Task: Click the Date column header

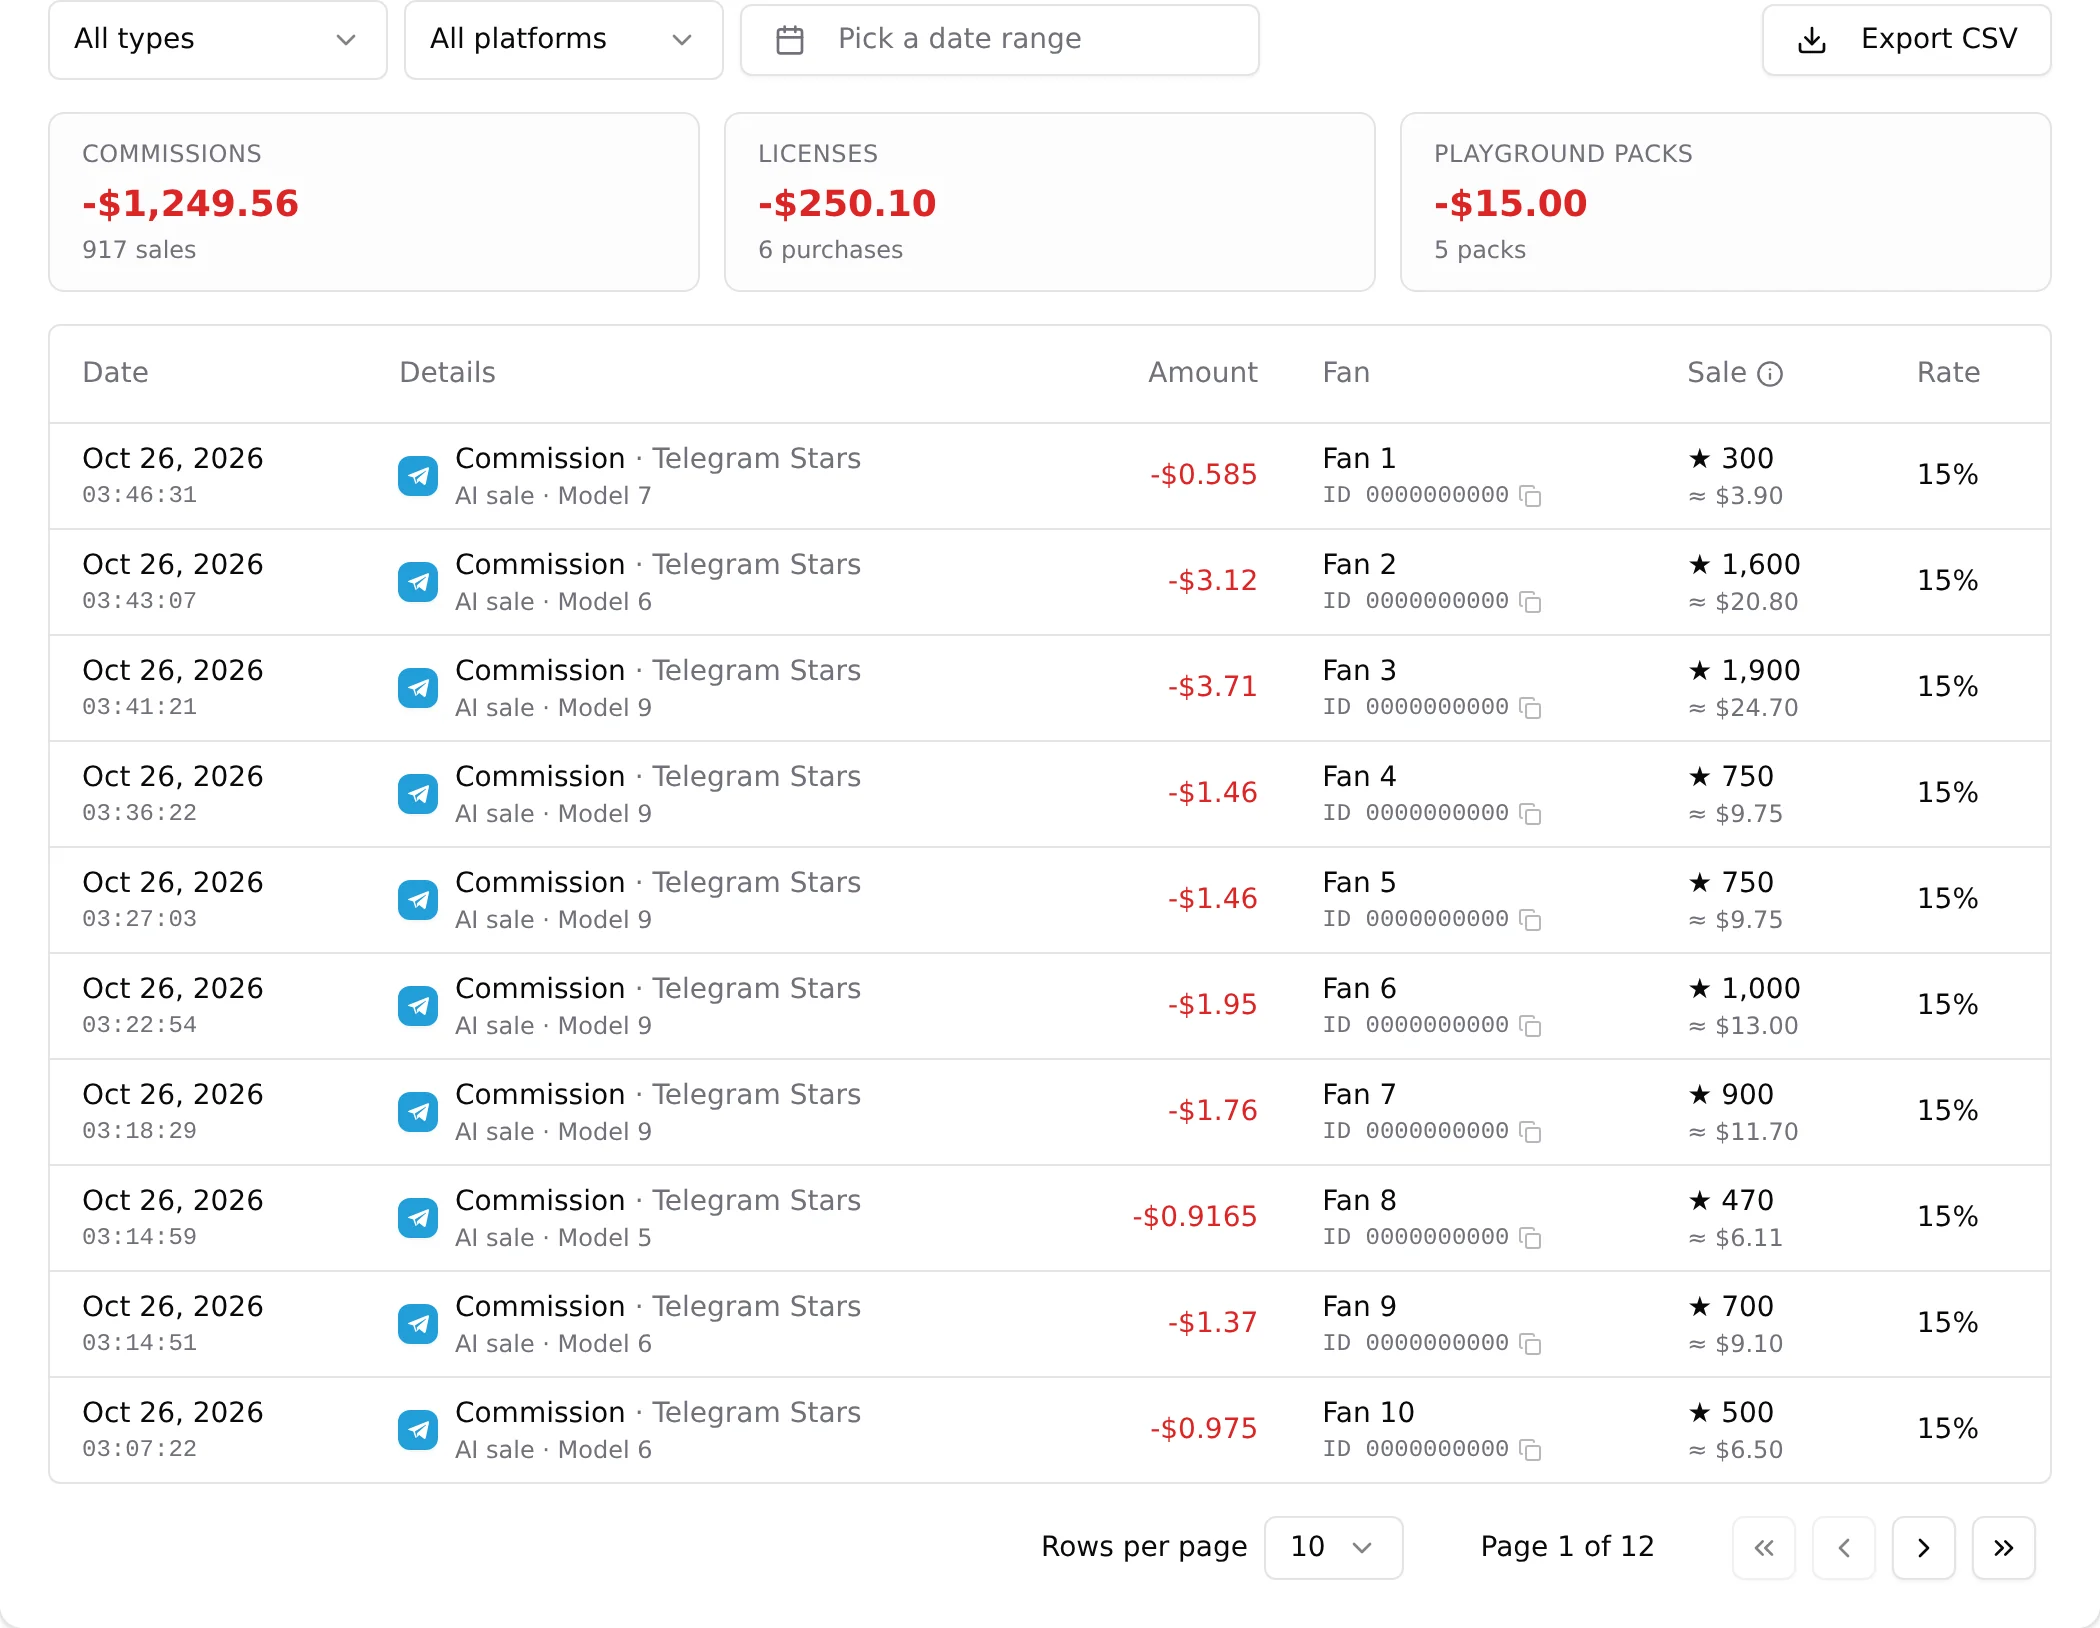Action: click(115, 373)
